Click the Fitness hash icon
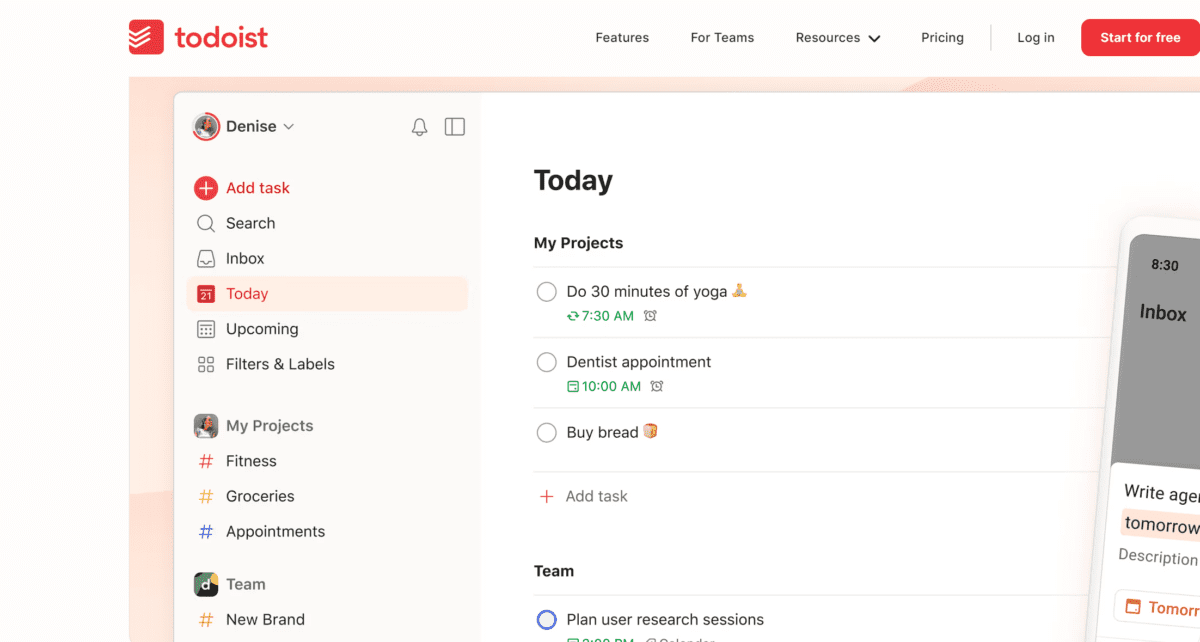This screenshot has width=1200, height=642. (x=206, y=461)
